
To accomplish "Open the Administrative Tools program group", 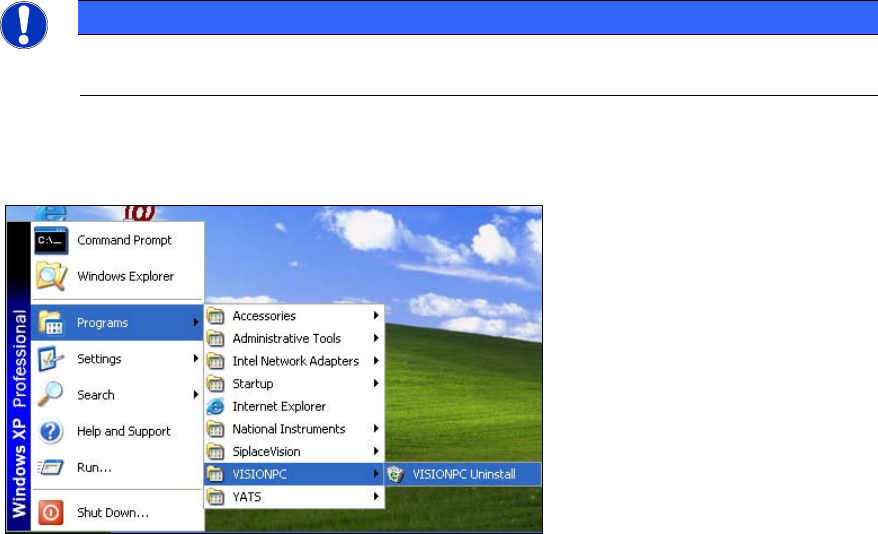I will [294, 339].
